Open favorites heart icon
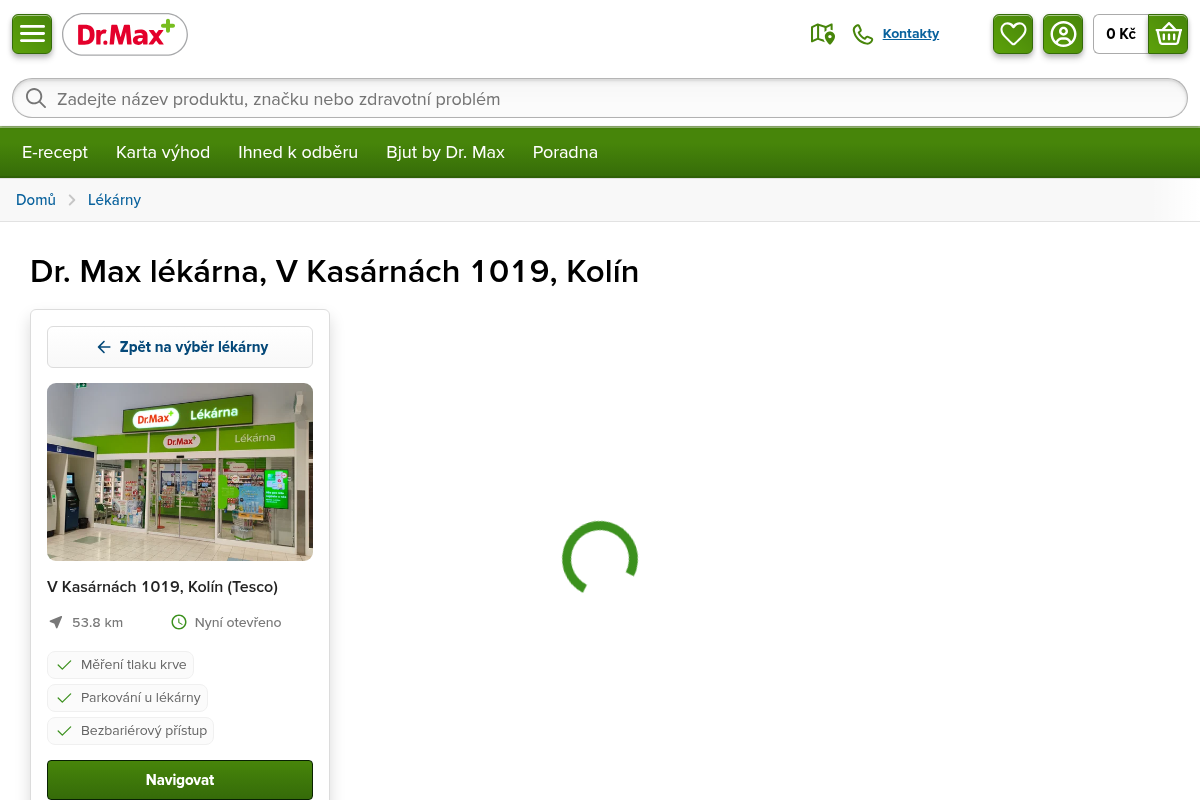 (1013, 34)
